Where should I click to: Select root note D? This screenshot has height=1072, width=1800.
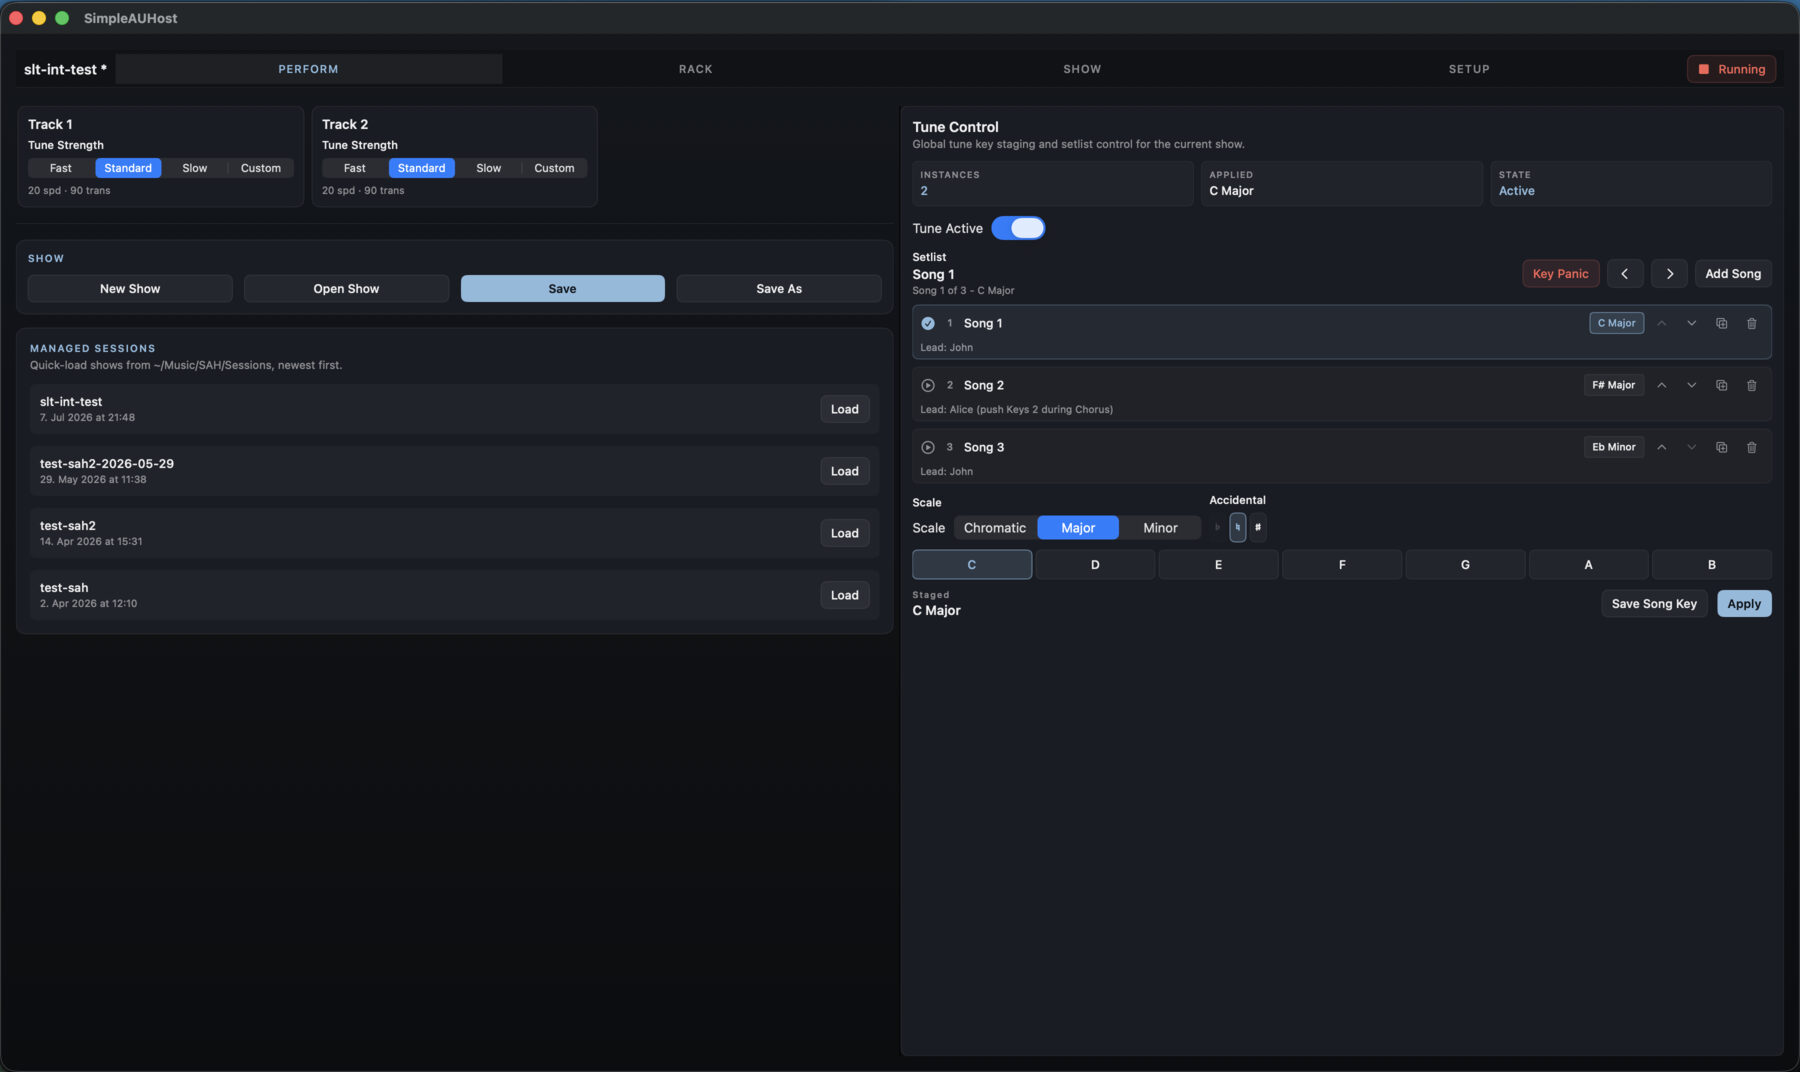[x=1095, y=565]
